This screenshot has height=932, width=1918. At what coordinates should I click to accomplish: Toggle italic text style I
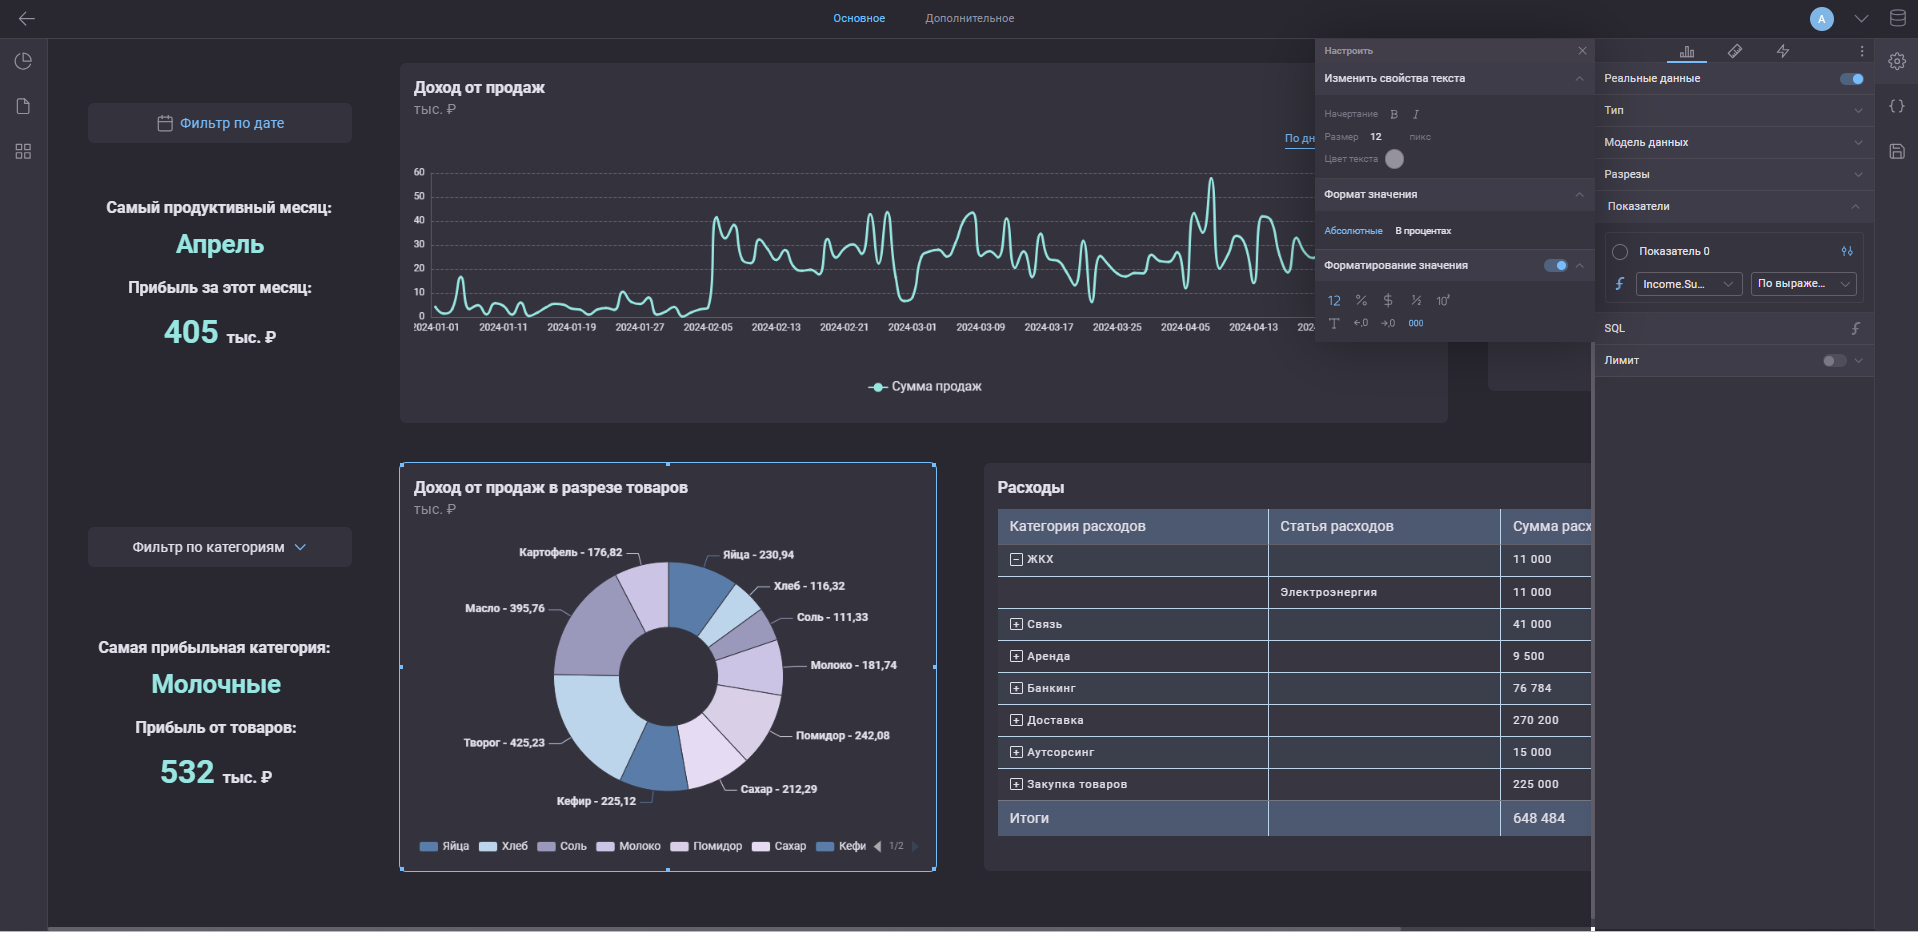click(1416, 114)
